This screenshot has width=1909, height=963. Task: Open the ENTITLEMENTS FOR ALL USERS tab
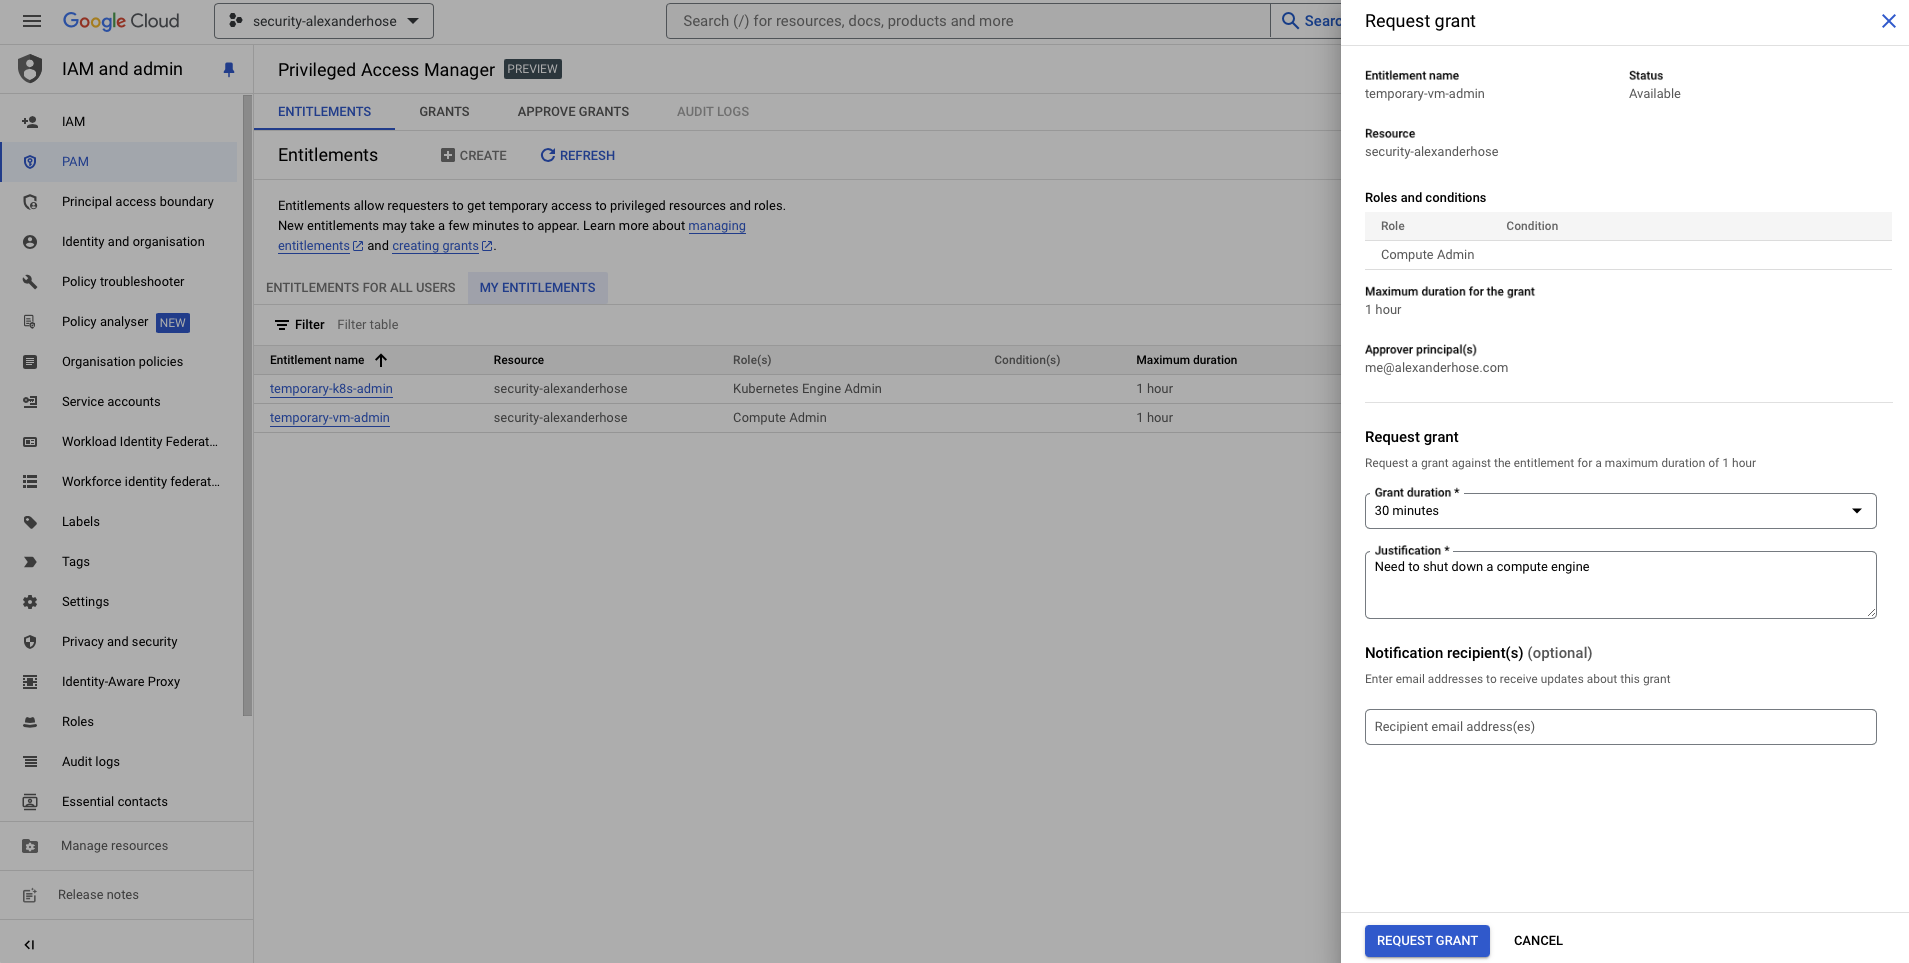[x=360, y=287]
